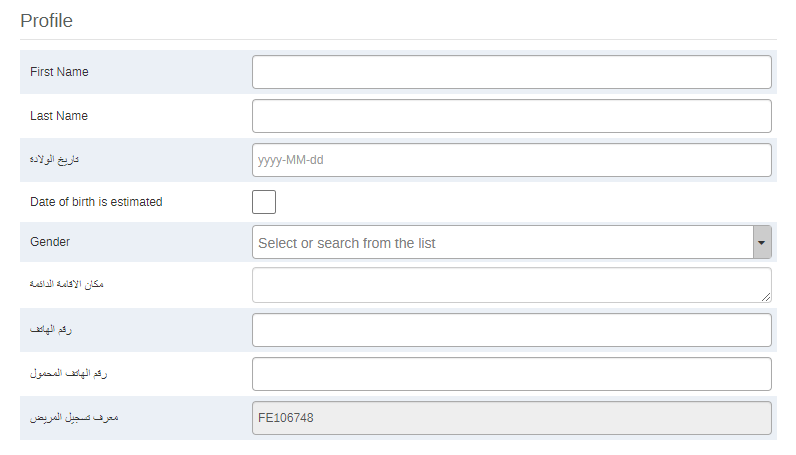Click the Profile section heading

[46, 20]
